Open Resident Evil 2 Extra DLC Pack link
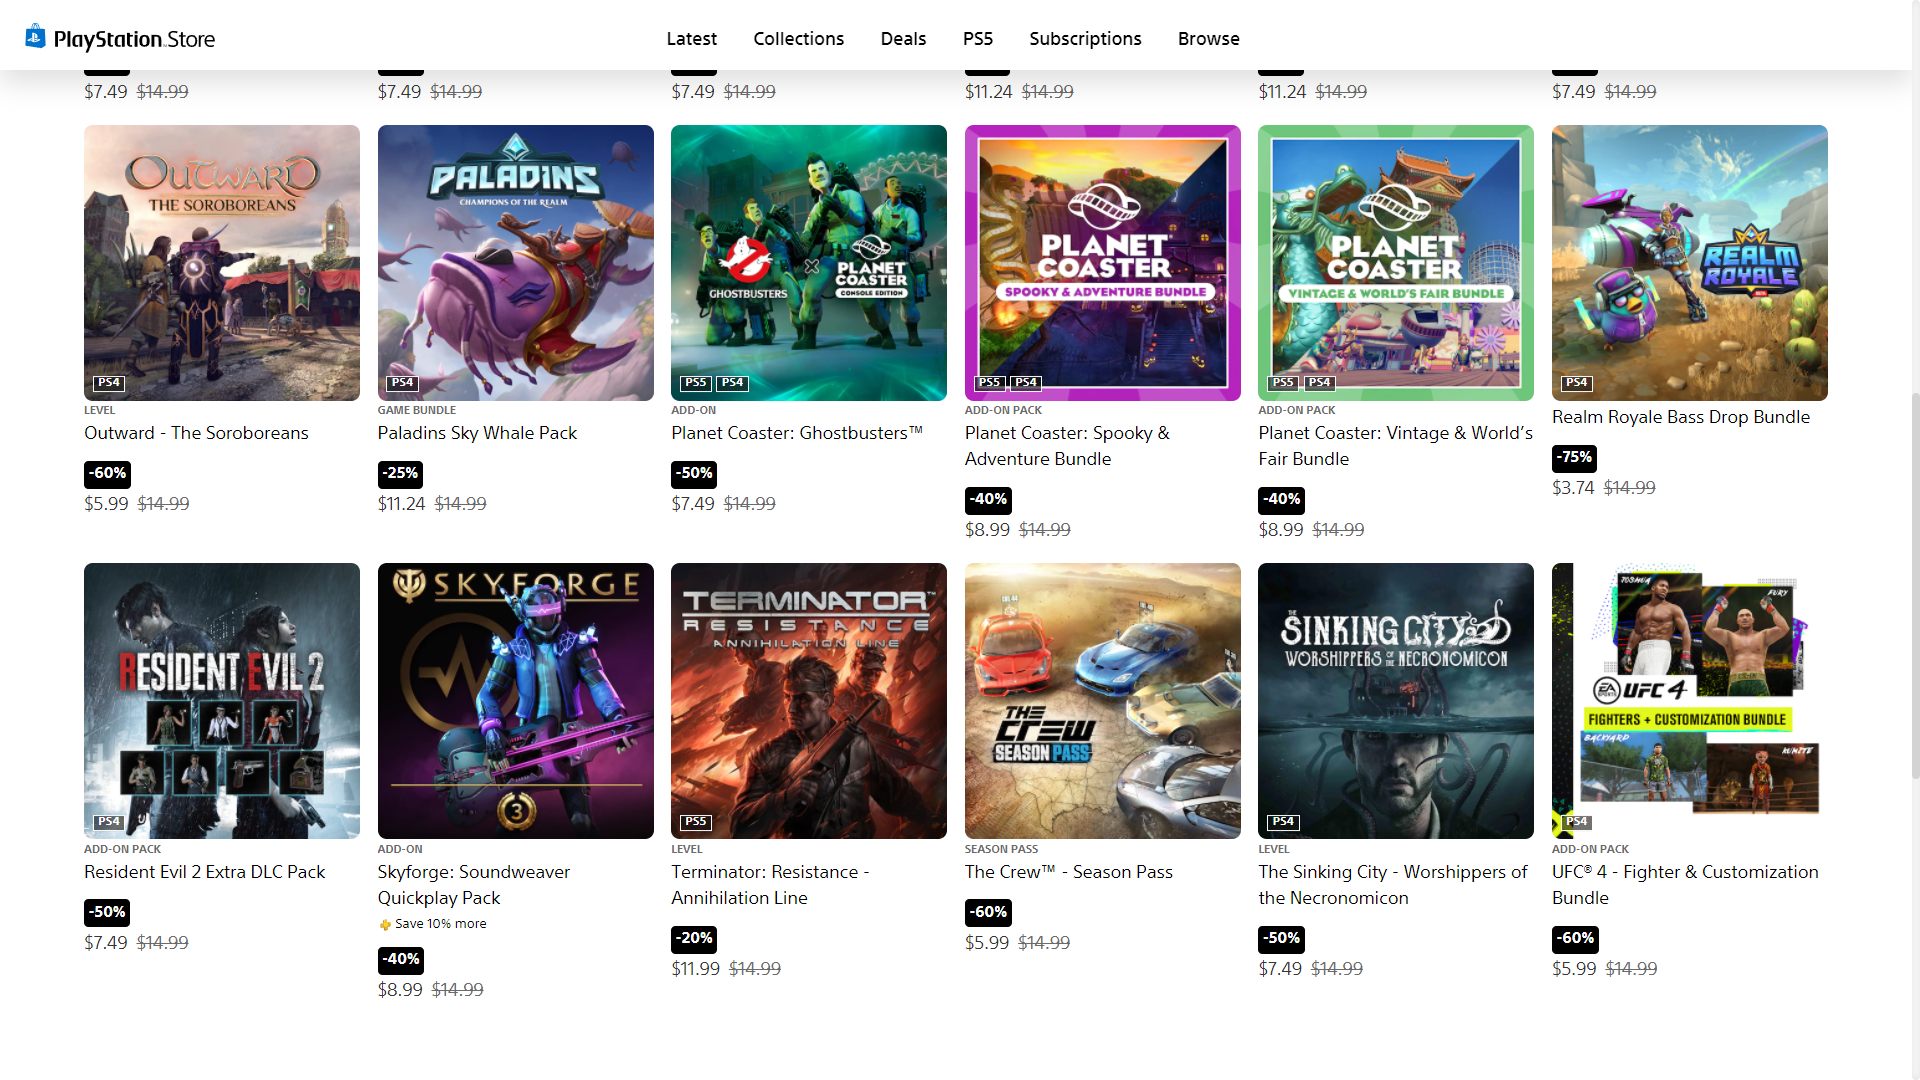Screen dimensions: 1920x1080 pos(204,872)
